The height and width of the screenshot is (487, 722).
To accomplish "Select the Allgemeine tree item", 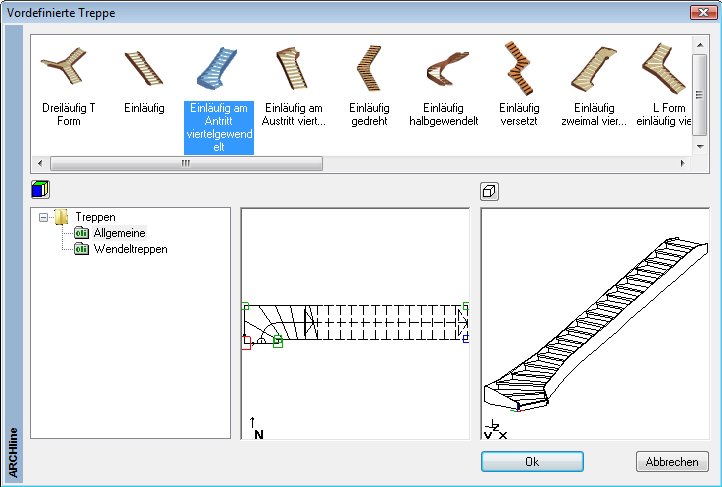I will coord(119,233).
